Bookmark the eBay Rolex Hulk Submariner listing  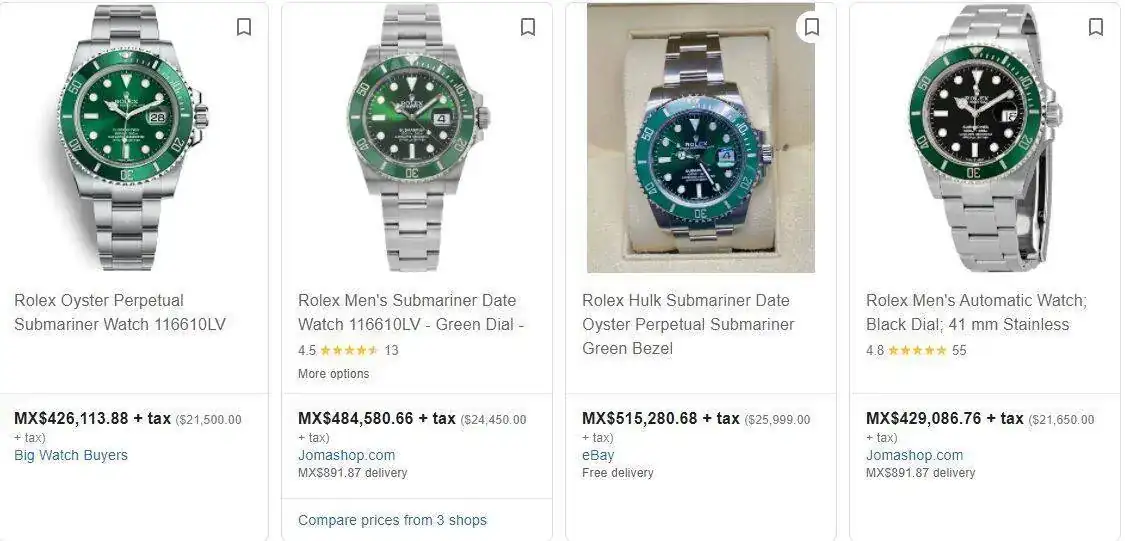[812, 27]
